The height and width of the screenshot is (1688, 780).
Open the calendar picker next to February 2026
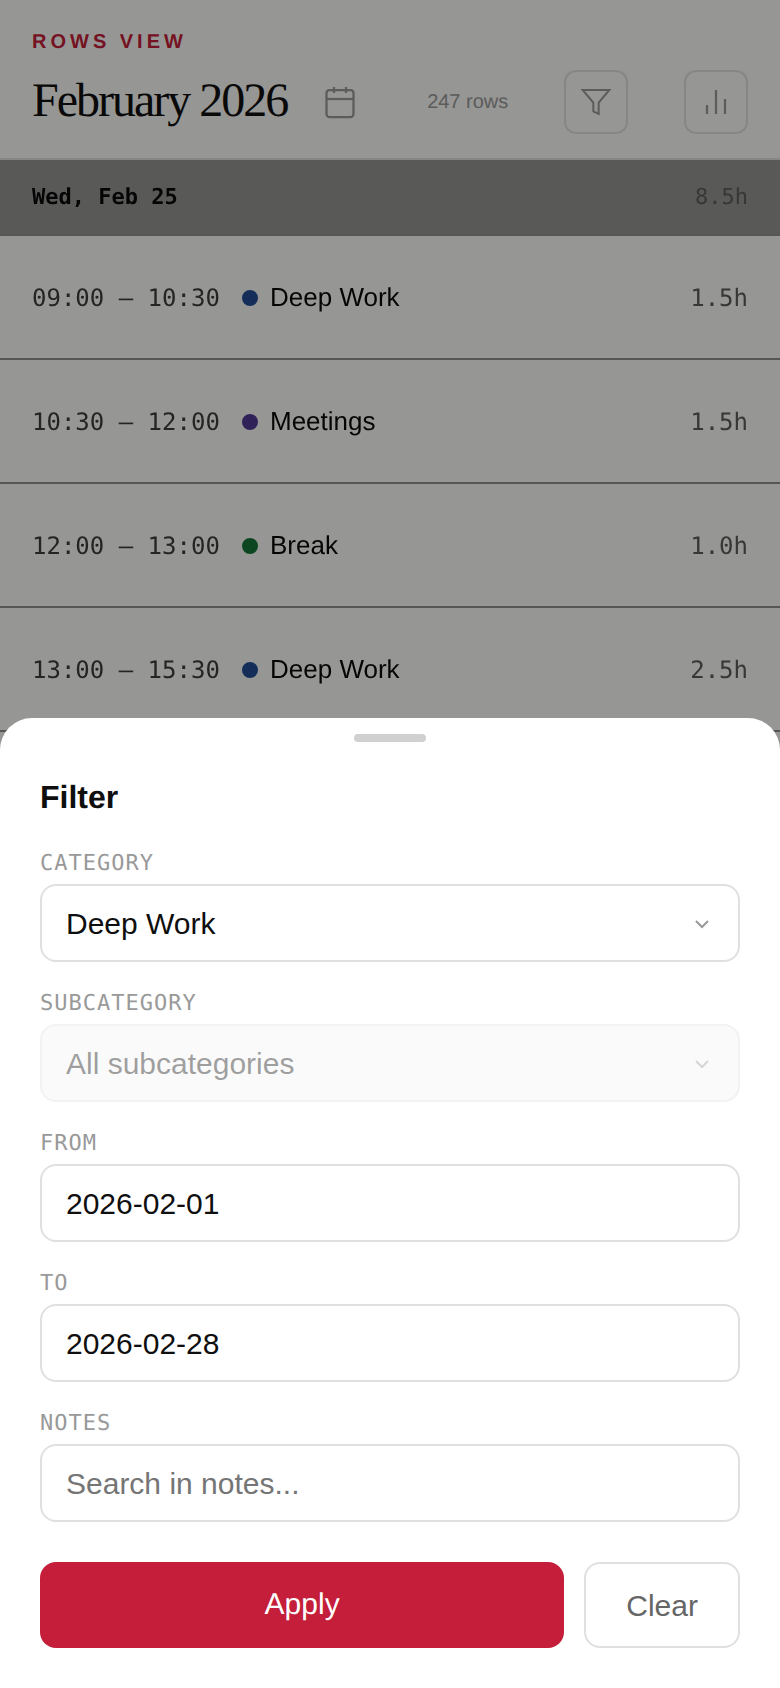coord(339,101)
